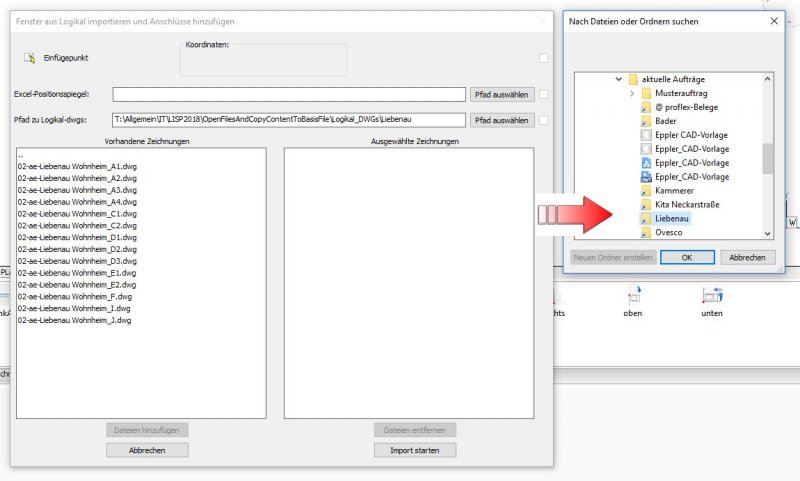Select the Musterauftrag folder icon

pos(646,93)
